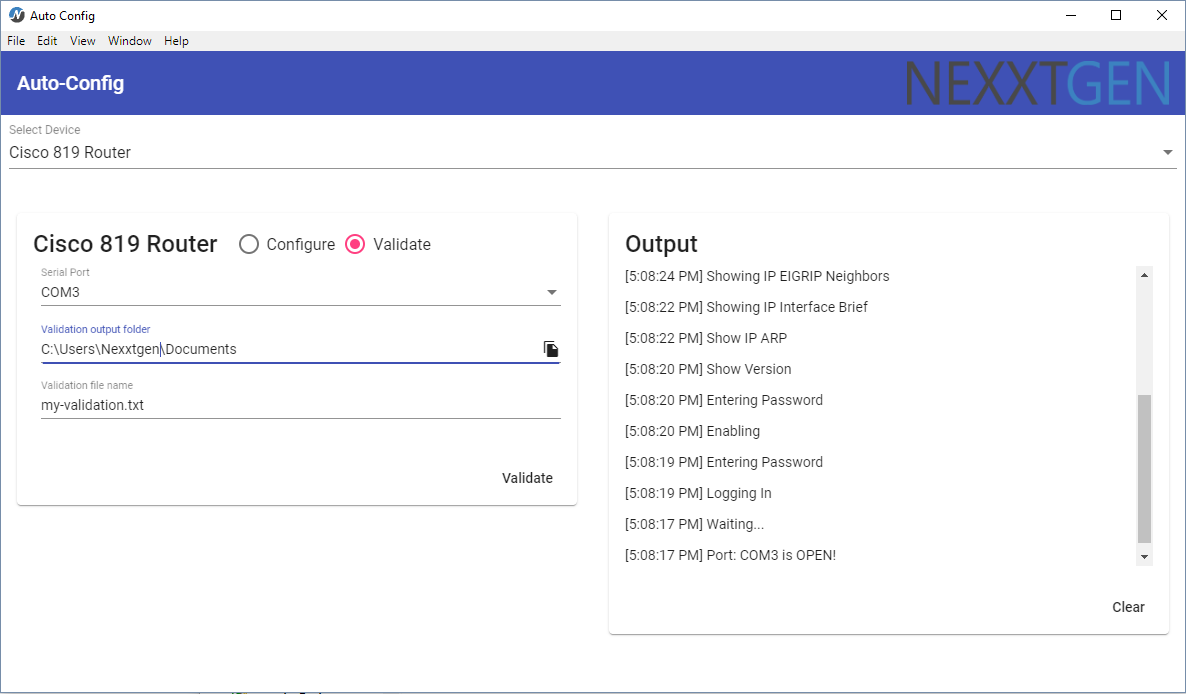Select the Configure radio button

(x=249, y=244)
